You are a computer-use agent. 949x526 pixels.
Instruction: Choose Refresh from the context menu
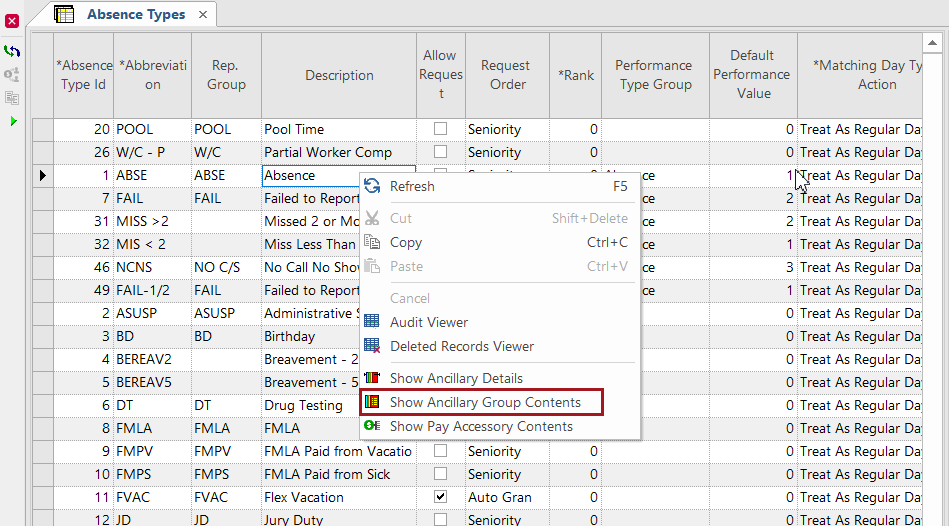coord(500,186)
